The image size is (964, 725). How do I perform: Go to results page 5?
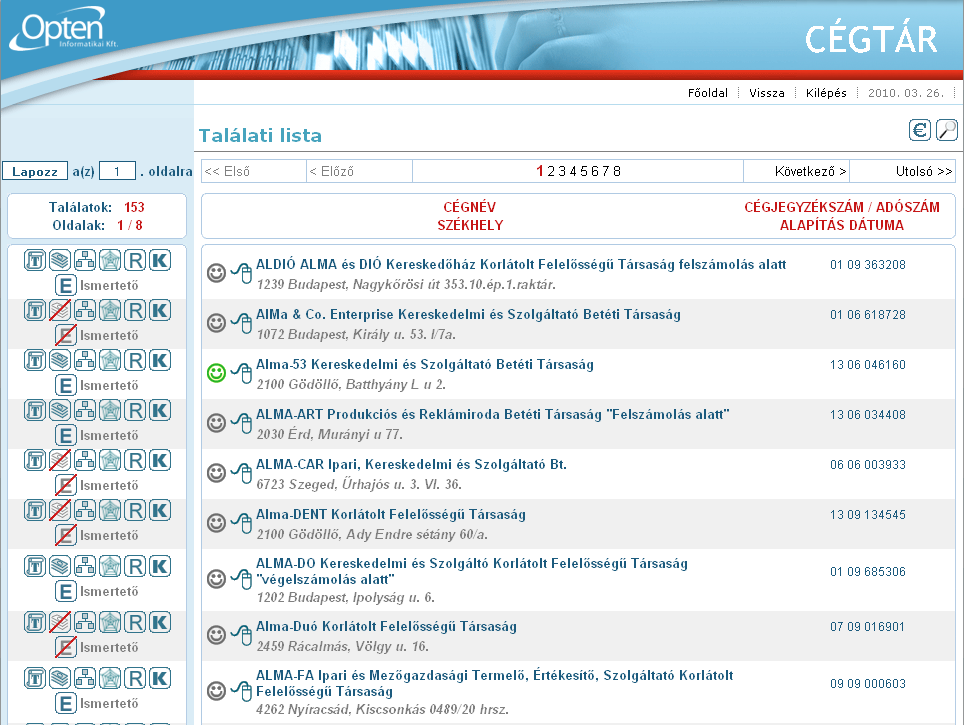point(584,172)
